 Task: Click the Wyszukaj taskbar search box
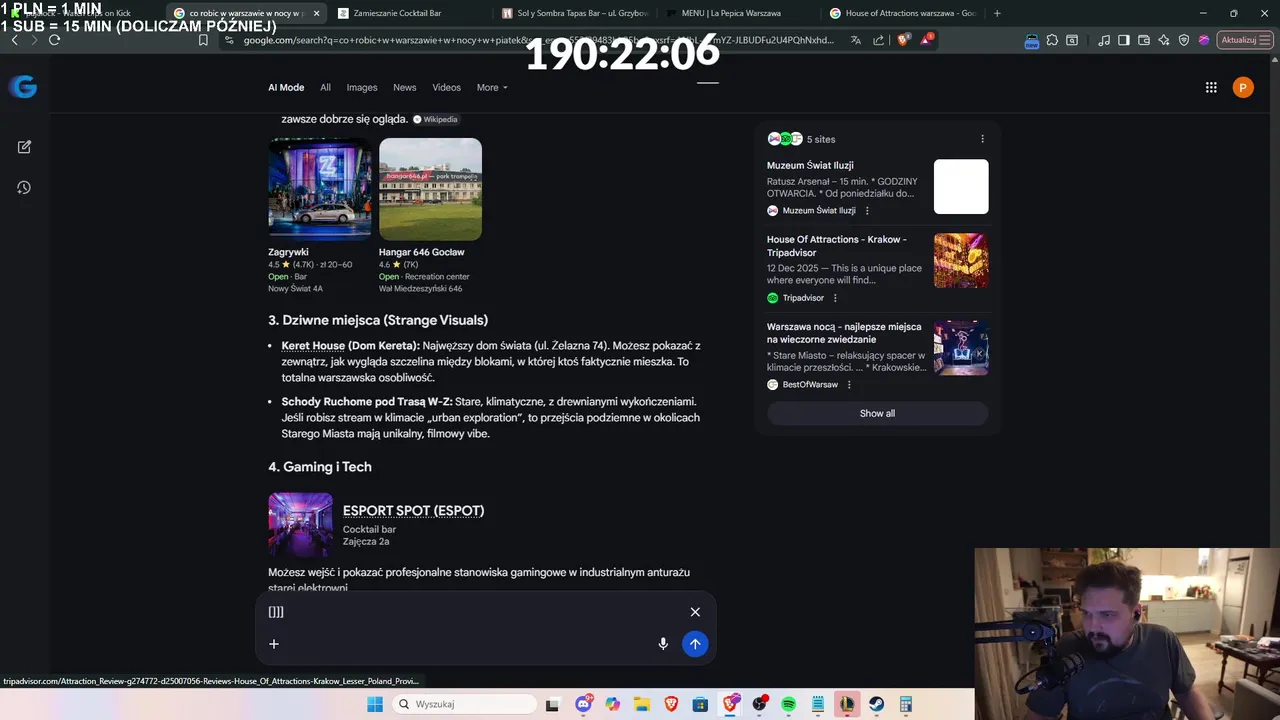click(x=462, y=704)
